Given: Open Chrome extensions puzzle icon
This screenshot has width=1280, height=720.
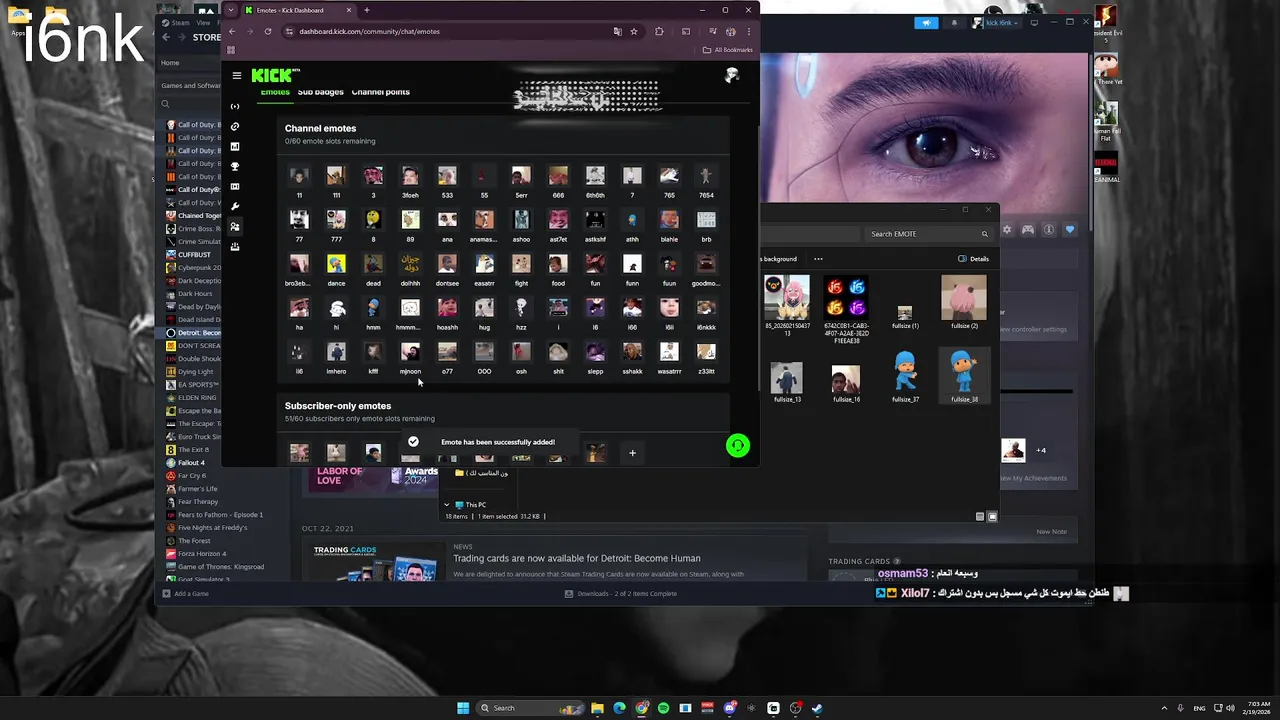Looking at the screenshot, I should click(659, 31).
